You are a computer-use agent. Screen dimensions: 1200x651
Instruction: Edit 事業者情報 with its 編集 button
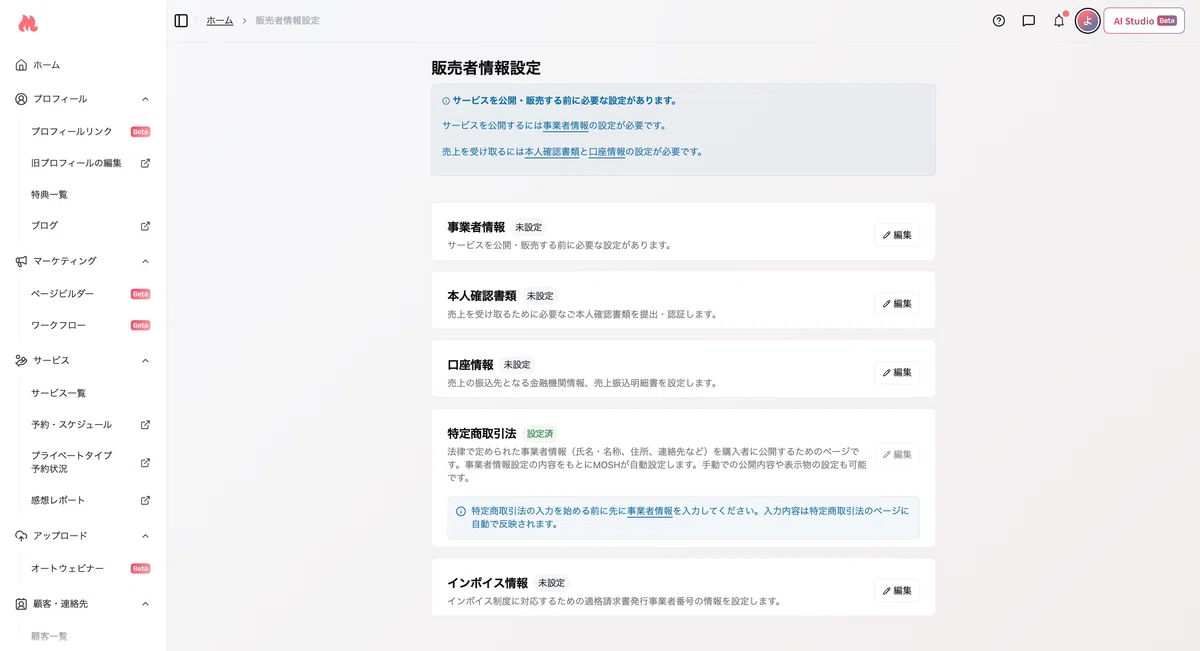[x=897, y=235]
